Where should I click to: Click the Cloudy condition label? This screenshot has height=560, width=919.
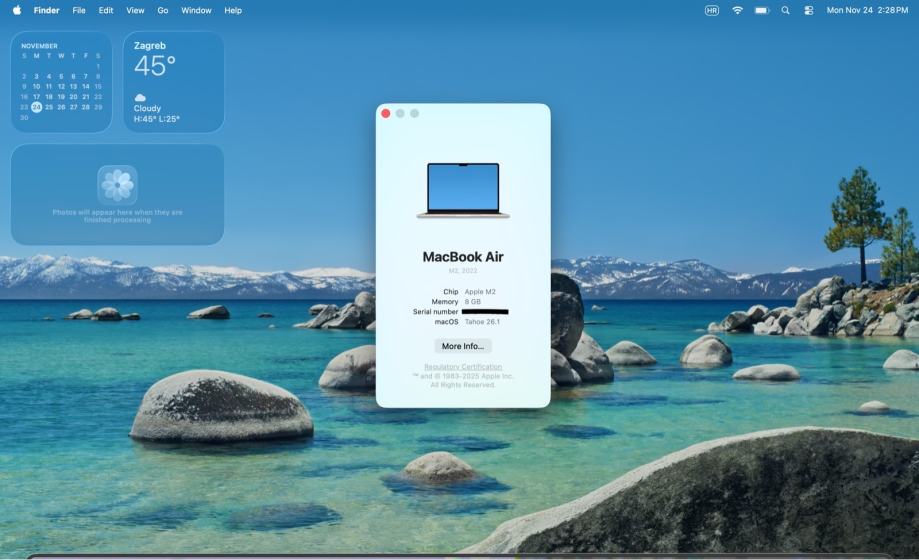tap(147, 108)
